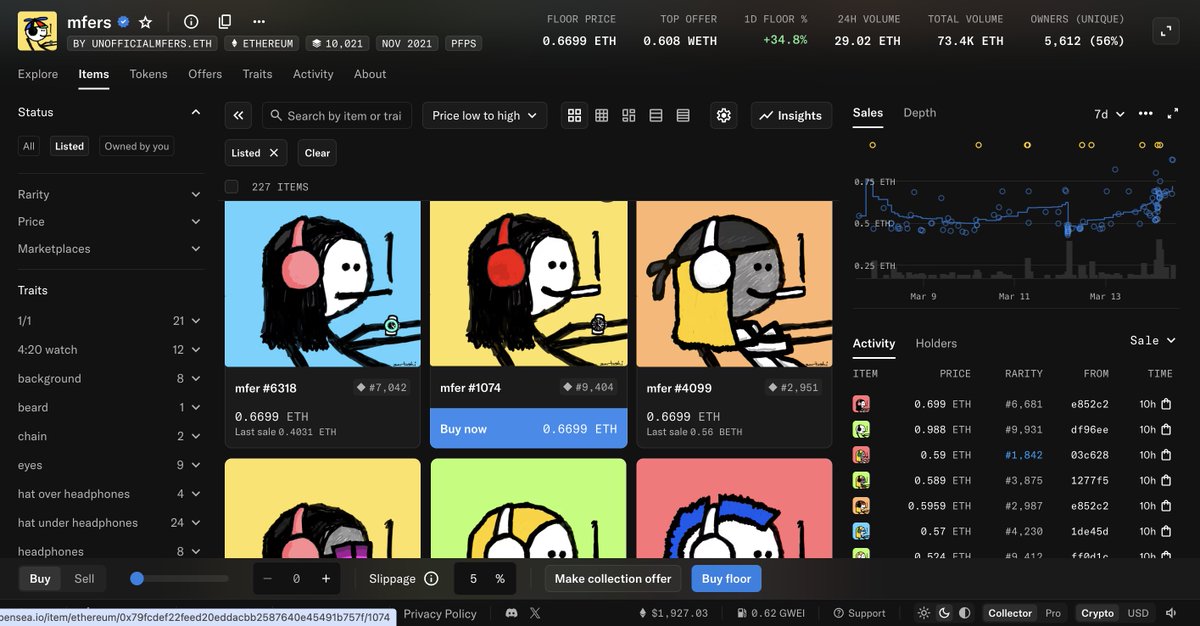The height and width of the screenshot is (626, 1200).
Task: Collapse the filter sidebar with double-arrow icon
Action: click(x=238, y=116)
